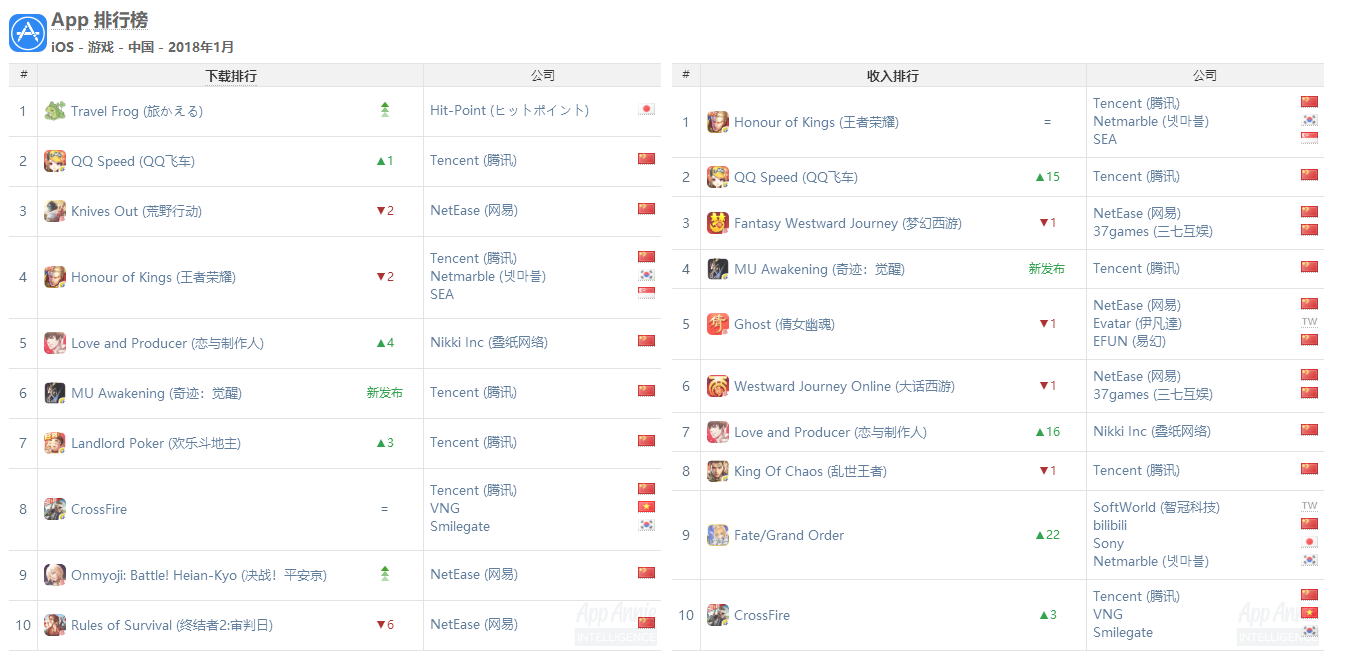Click China flag beside Nikki Inc in downloads
Viewport: 1349px width, 657px height.
[x=646, y=341]
